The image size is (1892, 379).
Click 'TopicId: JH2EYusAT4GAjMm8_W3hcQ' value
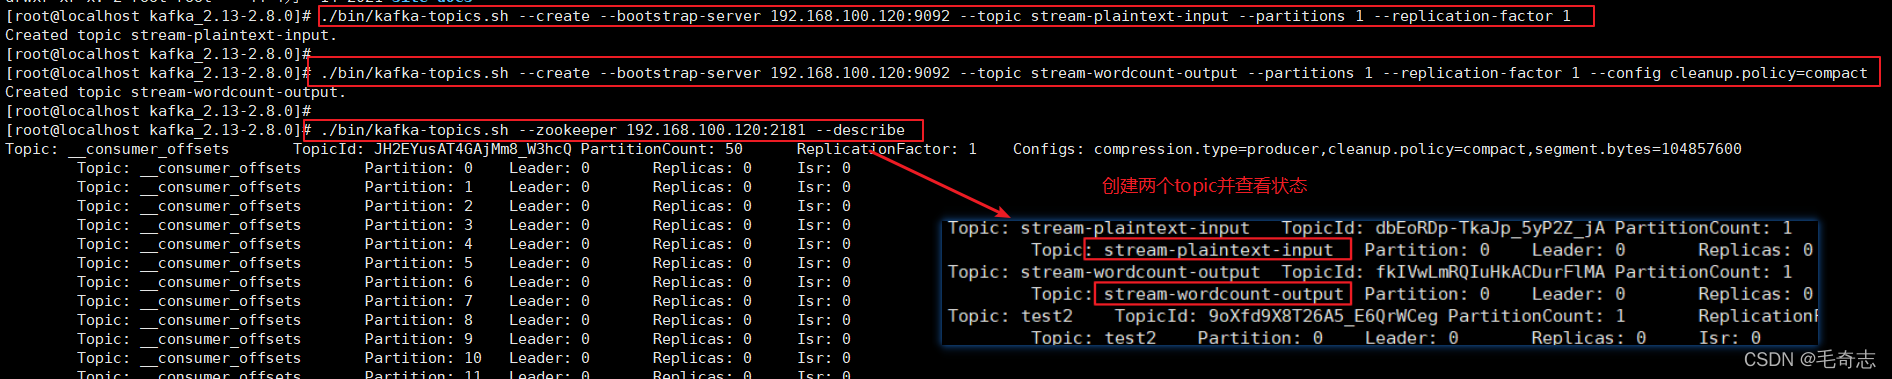point(432,149)
